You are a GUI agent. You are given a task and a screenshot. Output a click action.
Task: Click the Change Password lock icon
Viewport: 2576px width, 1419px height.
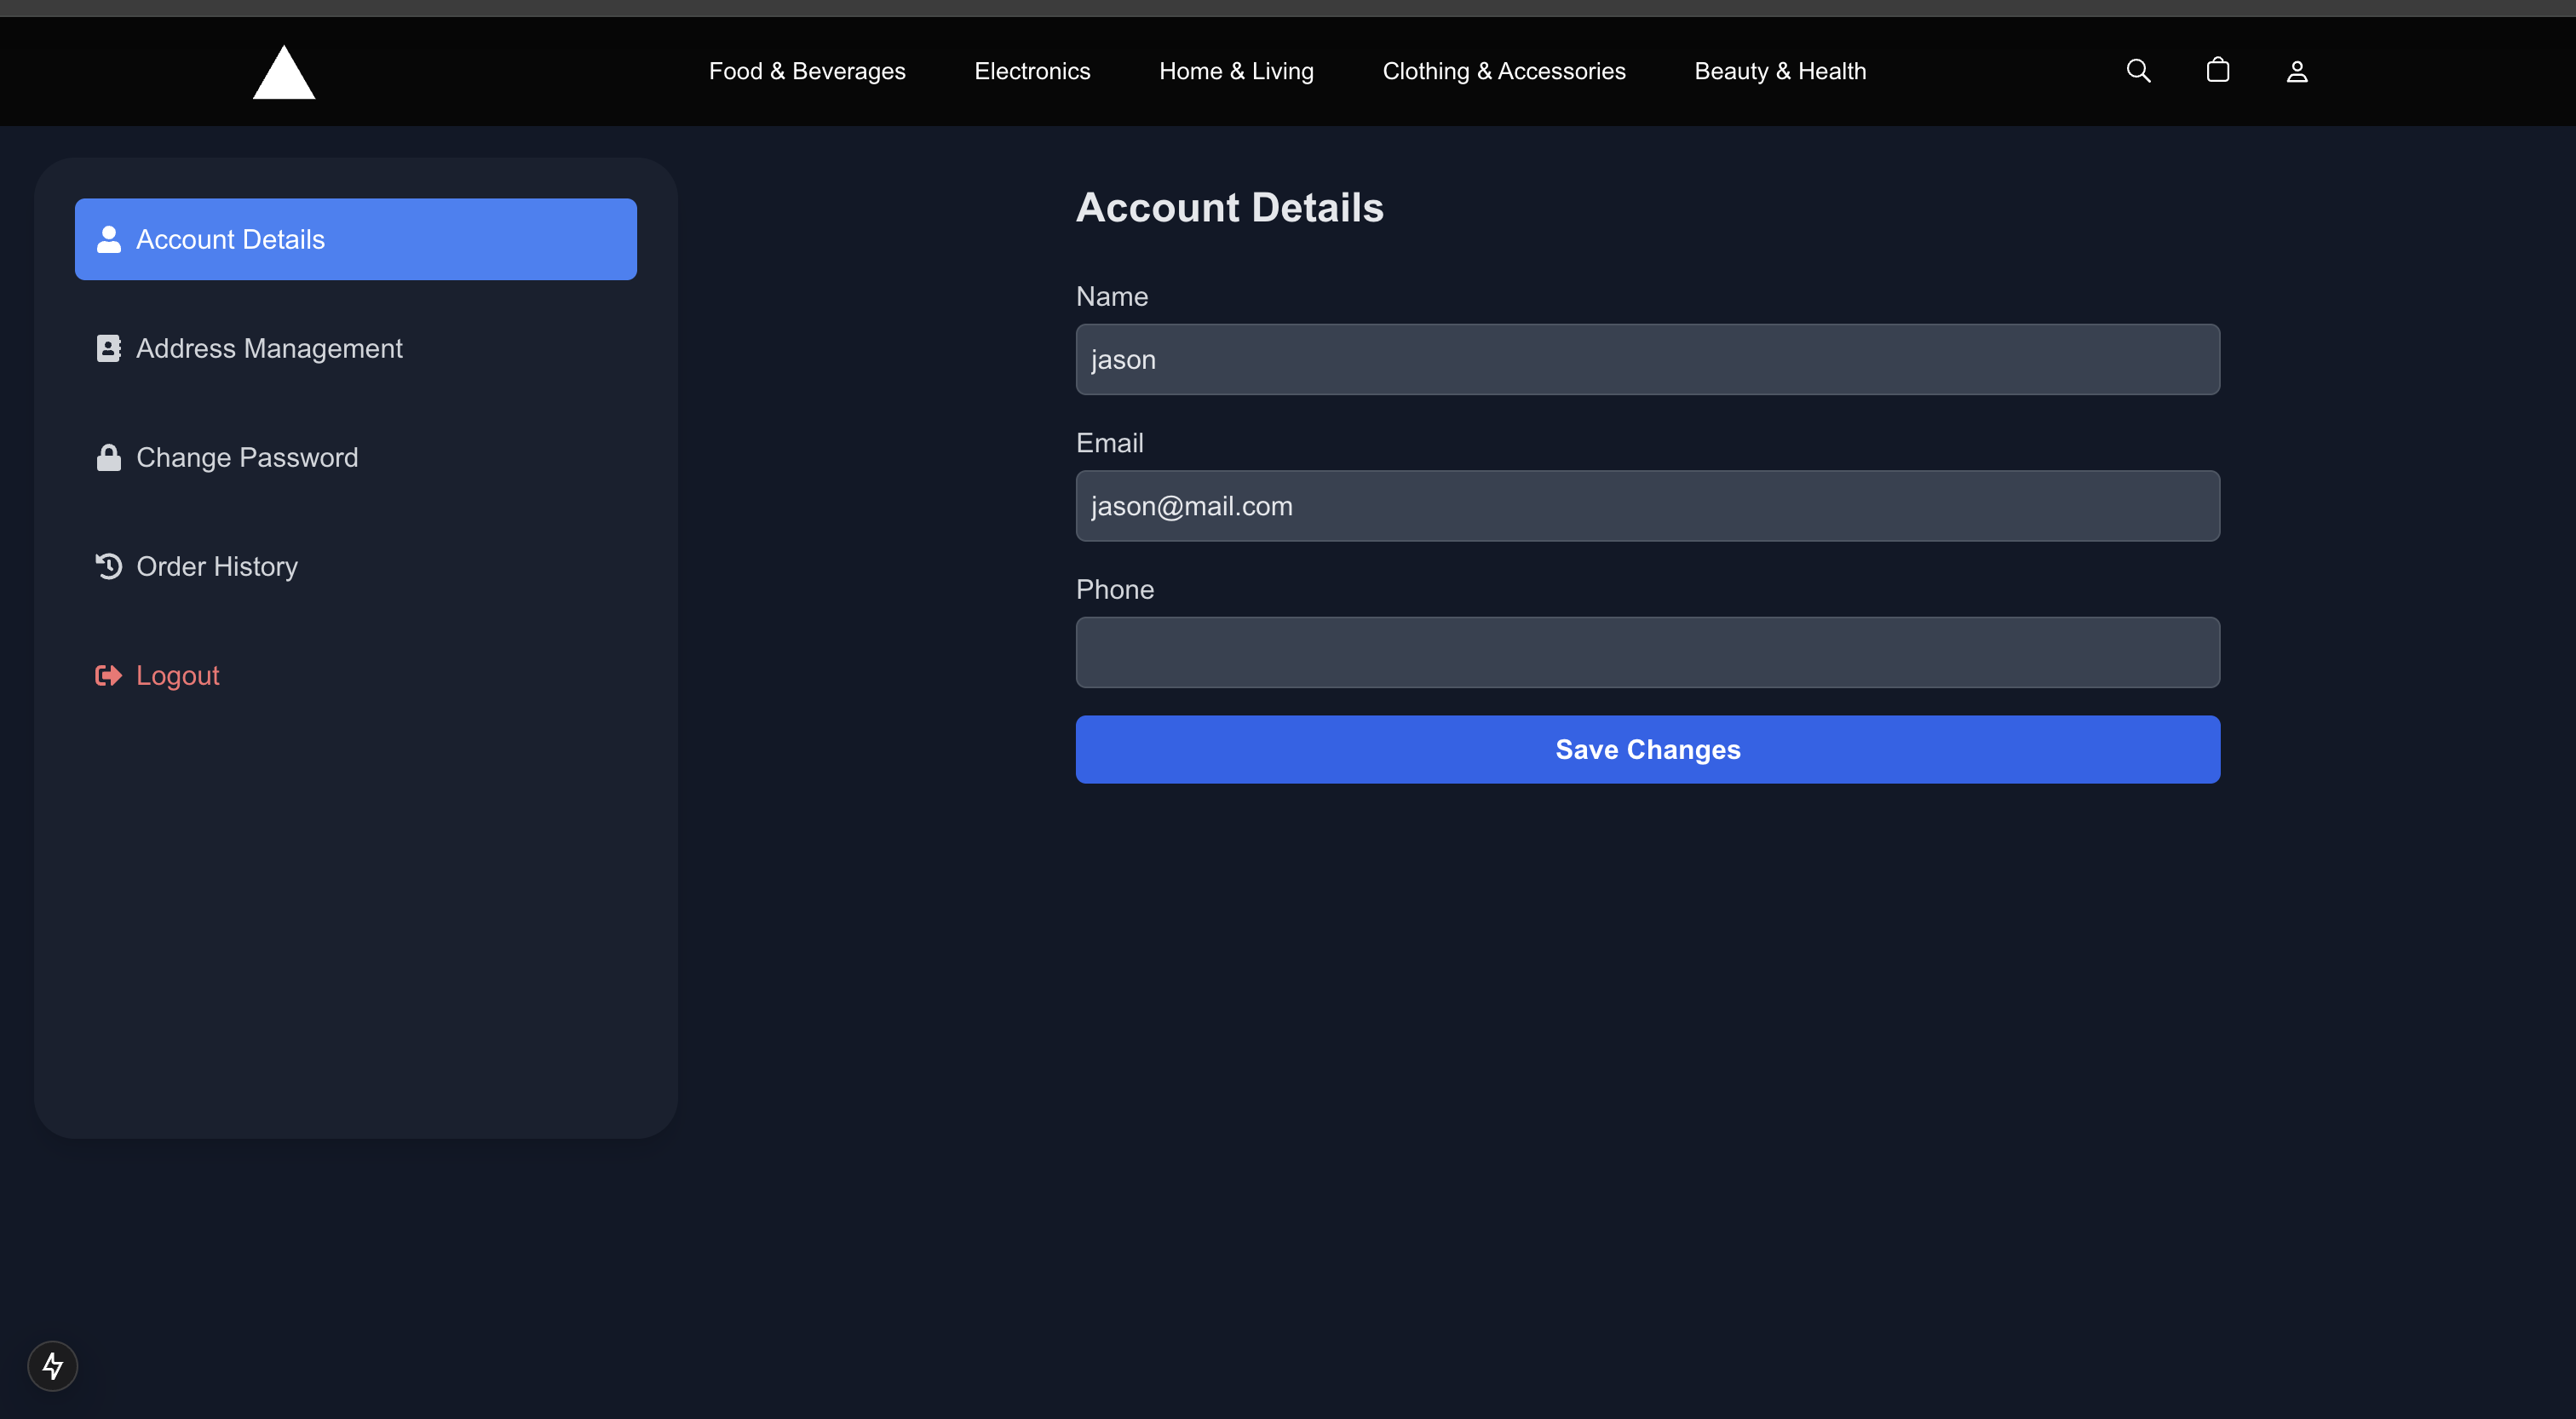coord(108,458)
